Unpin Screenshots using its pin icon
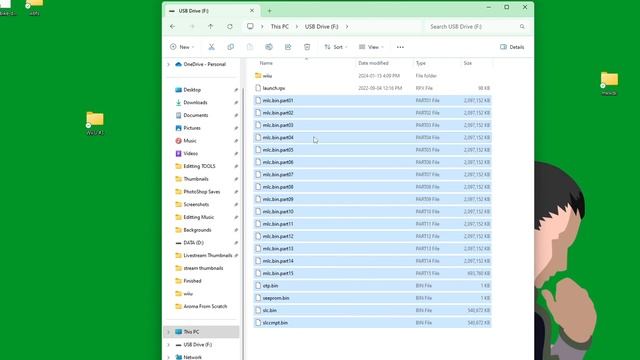 pyautogui.click(x=236, y=204)
